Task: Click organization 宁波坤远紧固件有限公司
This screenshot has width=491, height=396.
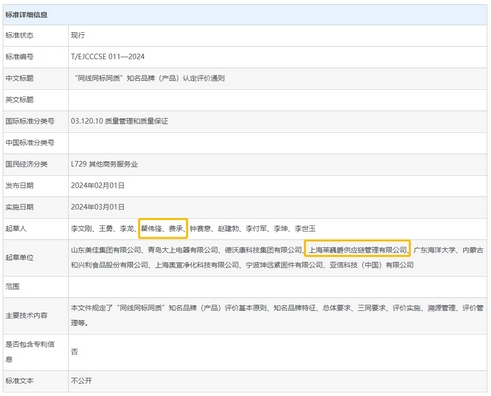Action: point(284,265)
